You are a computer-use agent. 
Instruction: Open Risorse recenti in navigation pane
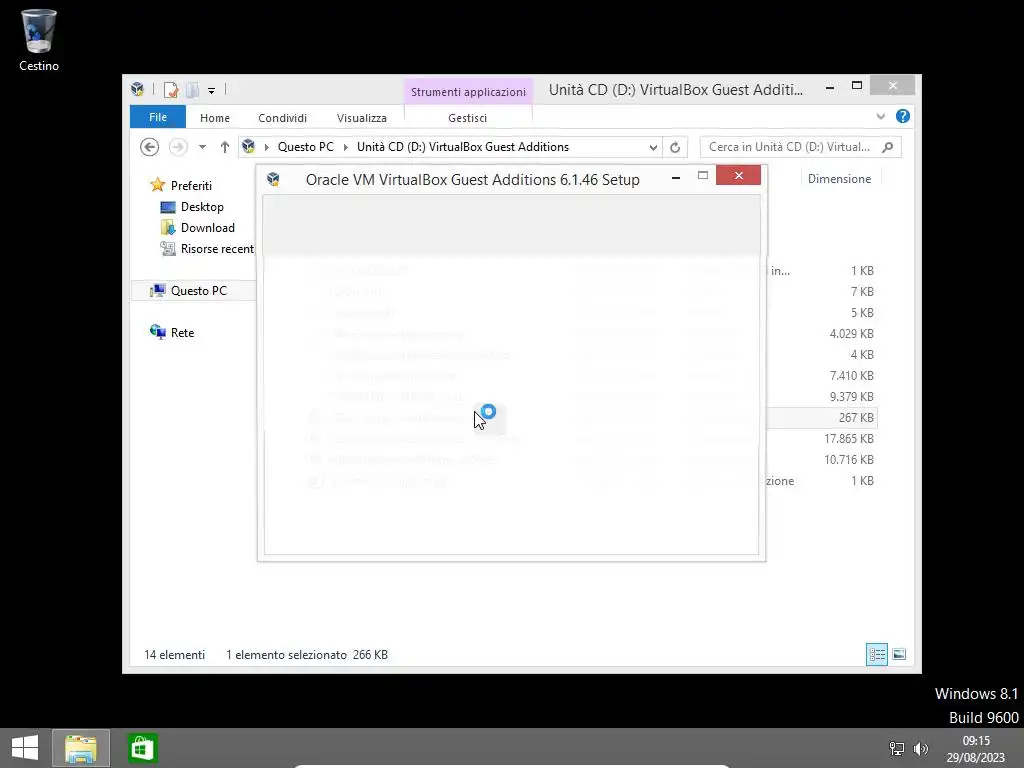coord(207,249)
